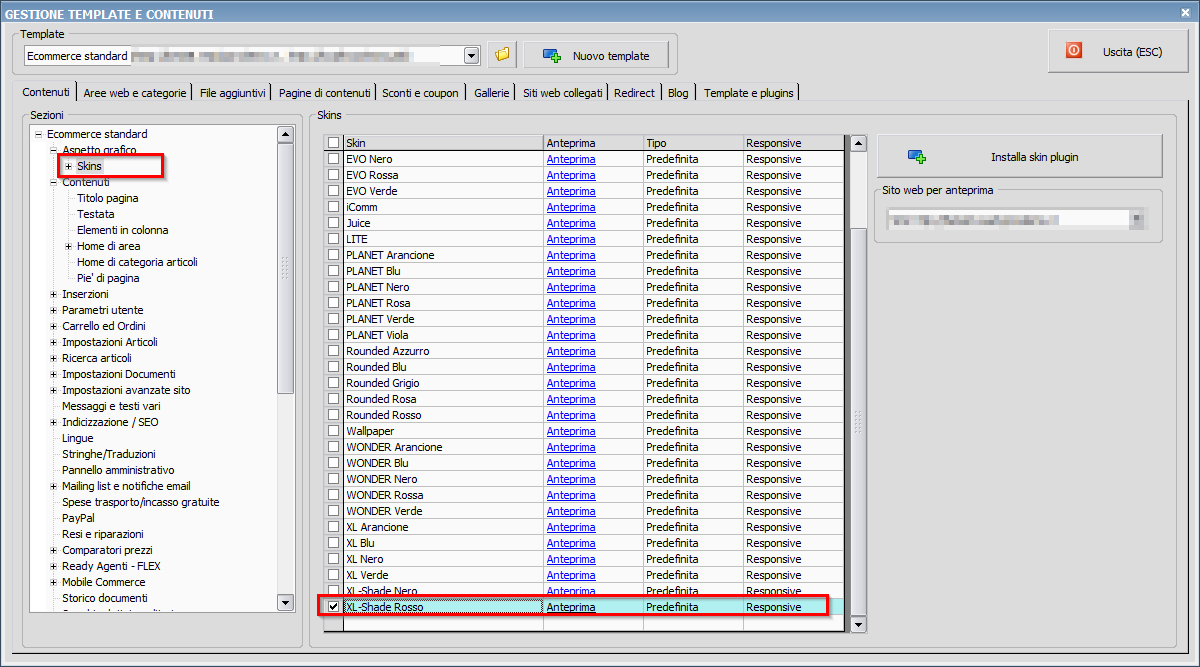Switch to Template e plugins tab

pos(749,93)
